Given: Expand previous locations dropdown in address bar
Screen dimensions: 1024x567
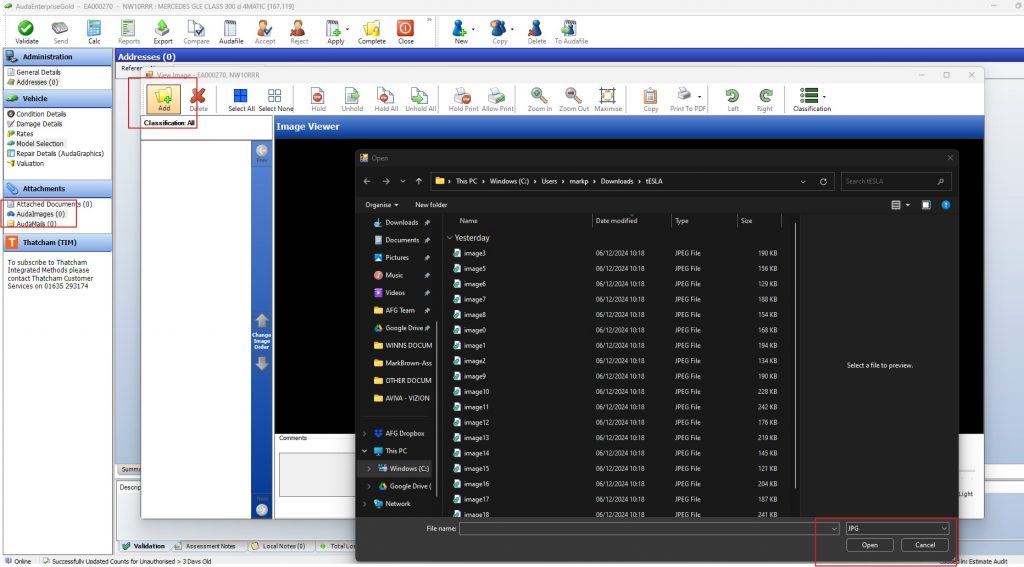Looking at the screenshot, I should 803,182.
